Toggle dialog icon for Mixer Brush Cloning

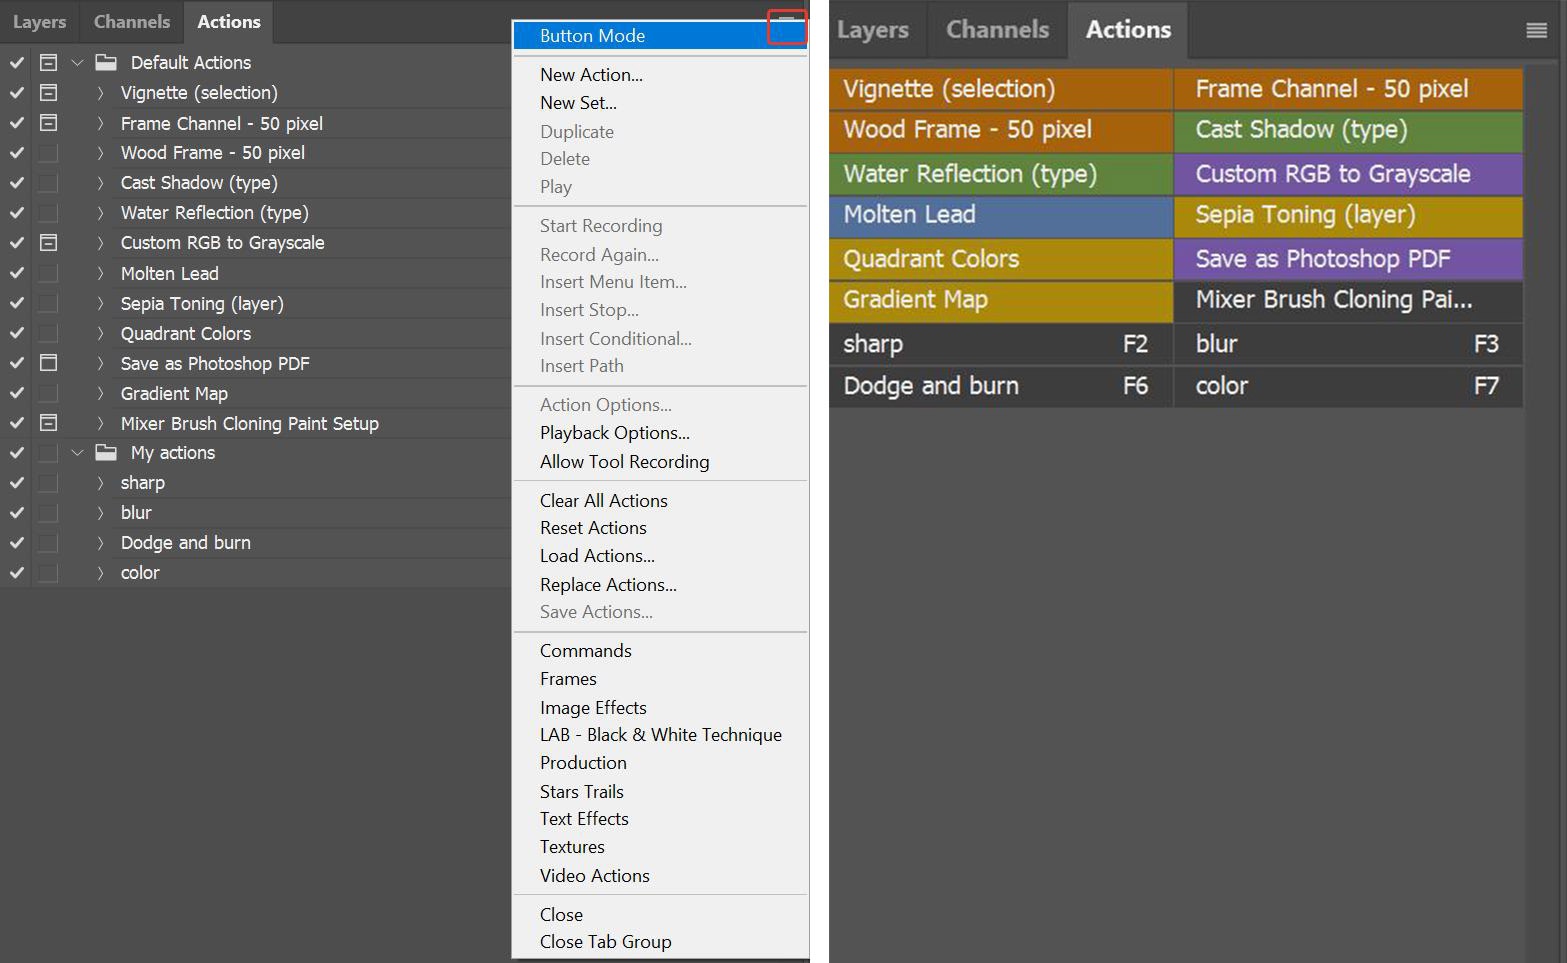(48, 423)
